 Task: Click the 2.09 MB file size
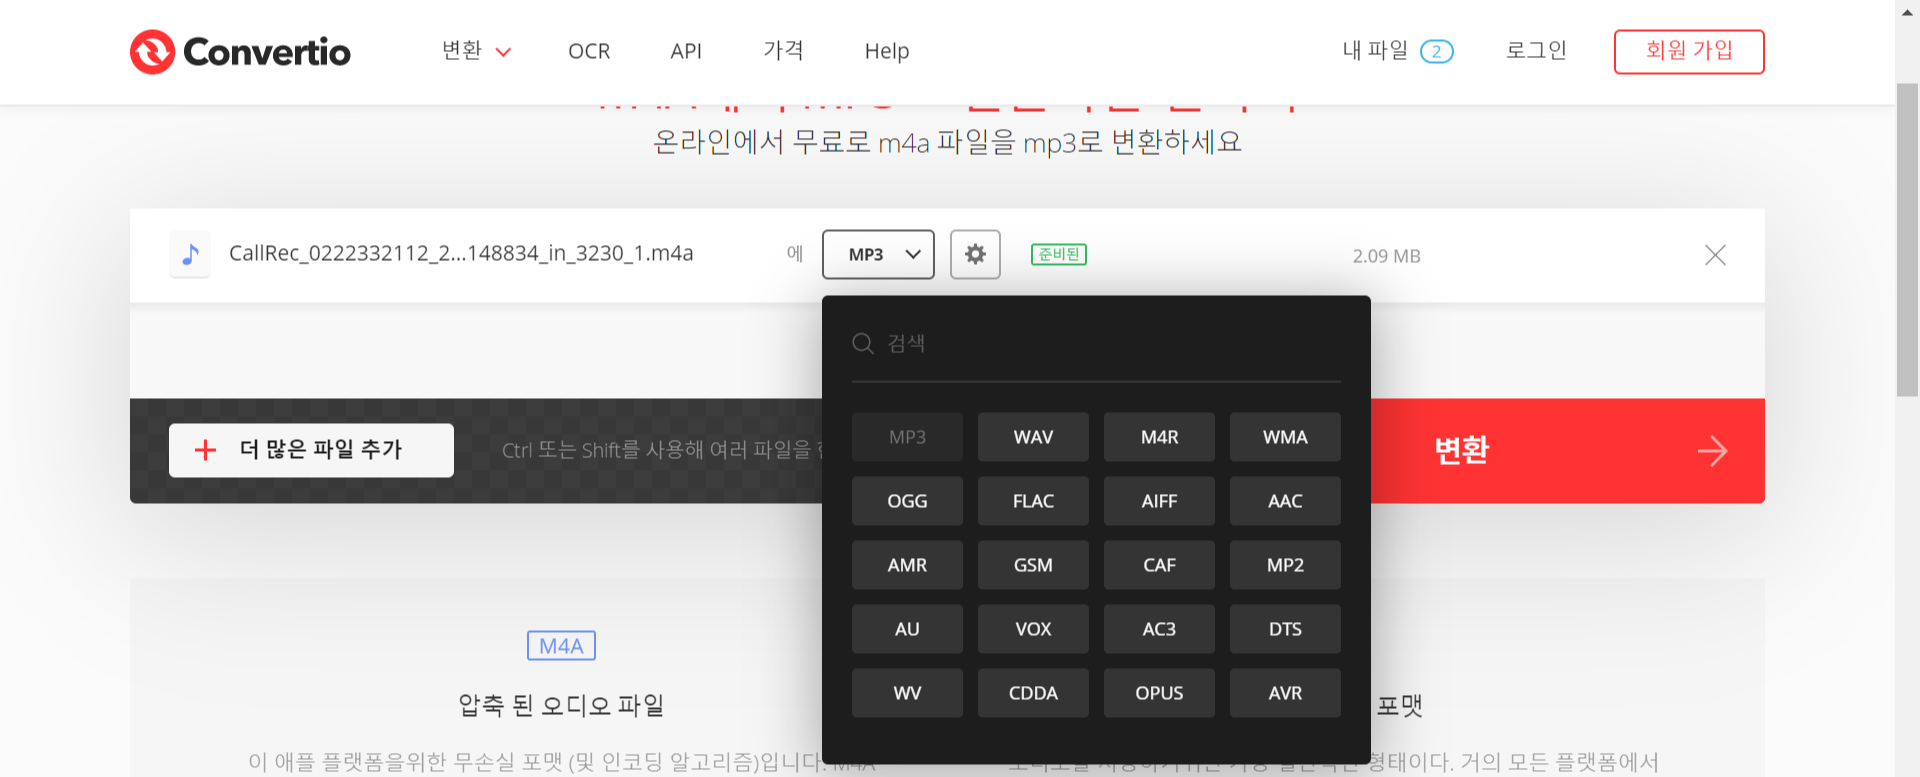coord(1386,256)
